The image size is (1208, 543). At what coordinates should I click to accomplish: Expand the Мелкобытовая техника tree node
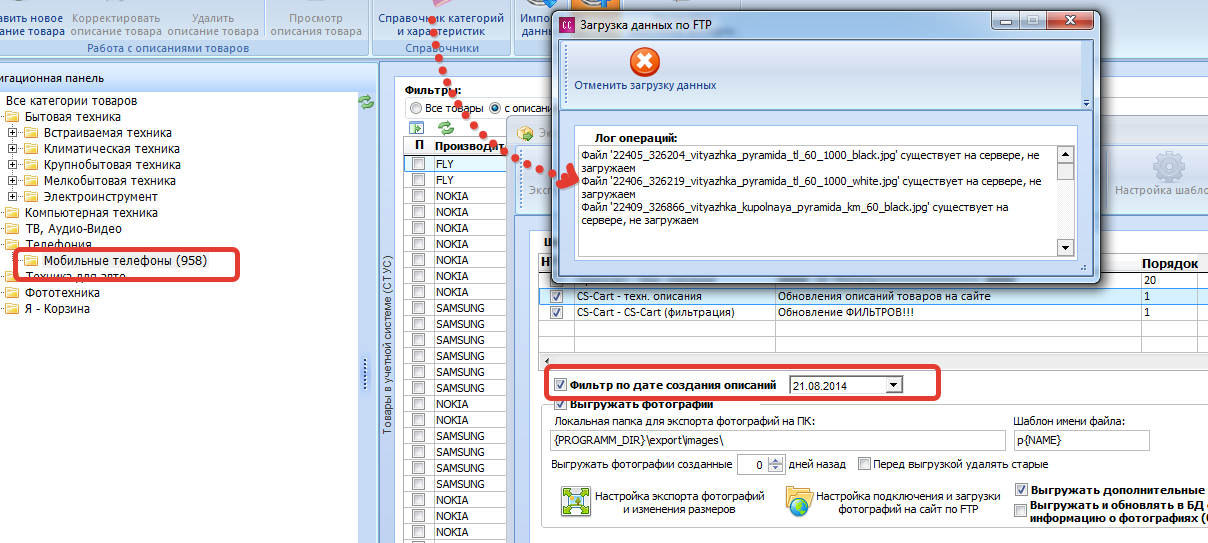pyautogui.click(x=13, y=181)
